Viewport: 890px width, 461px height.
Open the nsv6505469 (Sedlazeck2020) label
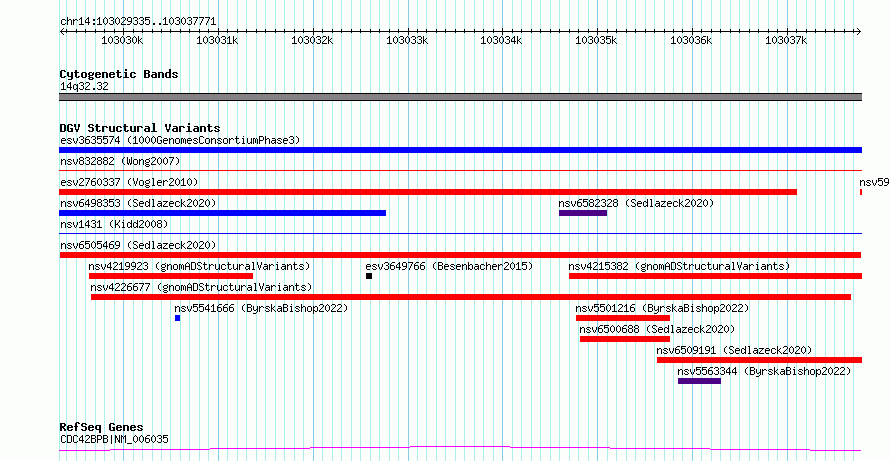[x=138, y=245]
